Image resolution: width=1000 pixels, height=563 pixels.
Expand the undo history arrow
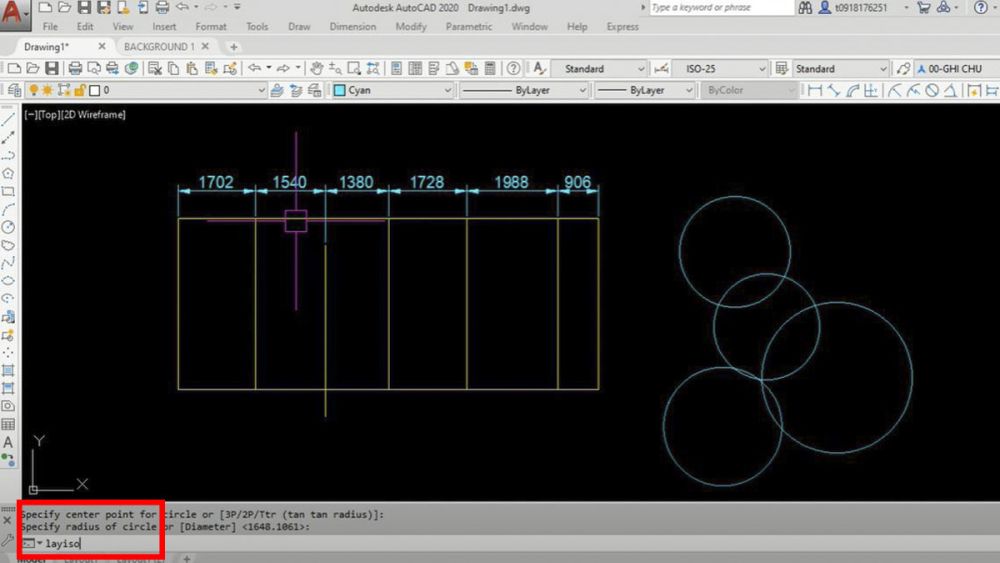coord(268,68)
